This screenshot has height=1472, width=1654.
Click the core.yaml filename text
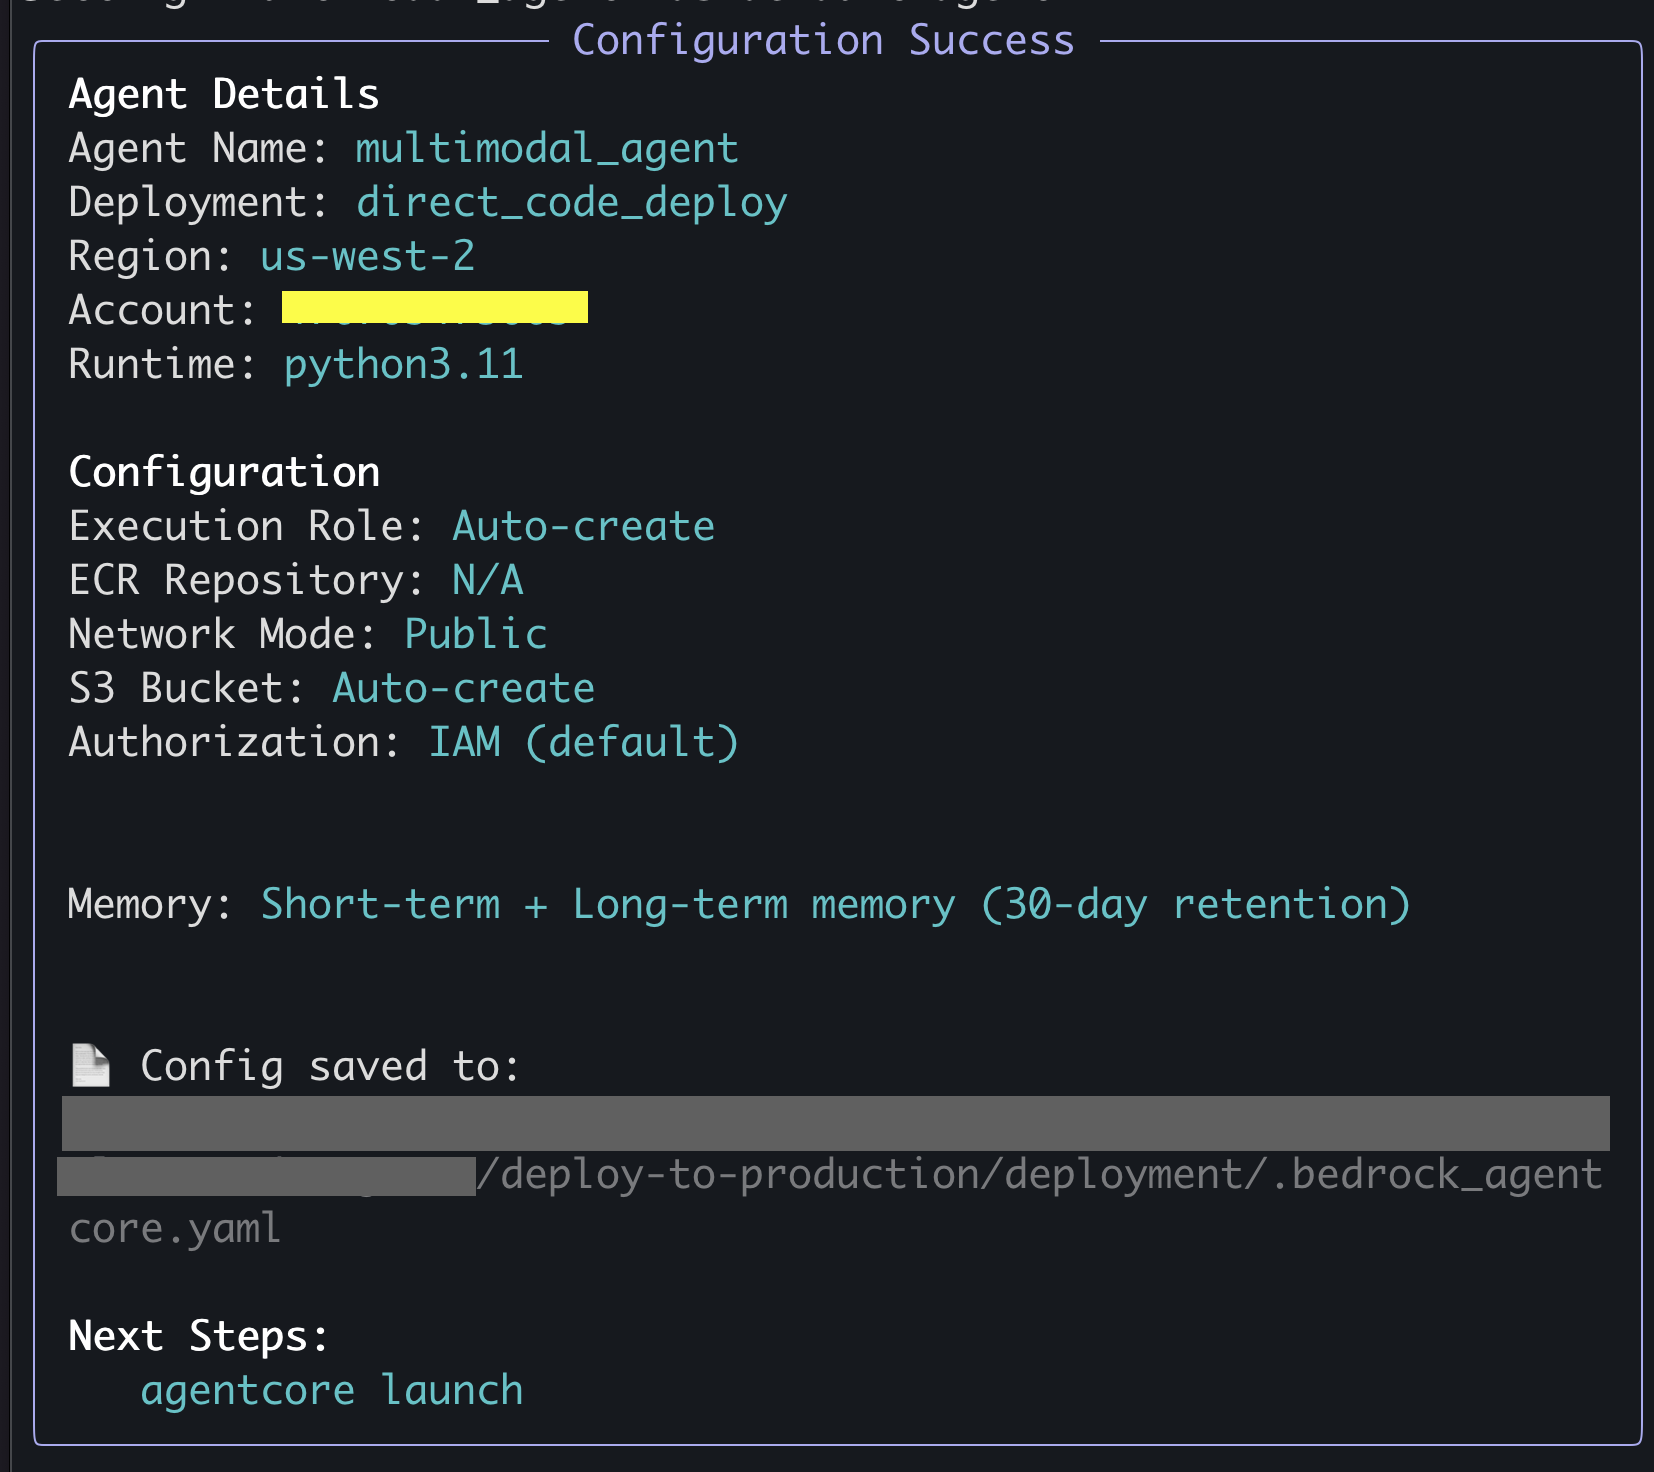pos(175,1228)
